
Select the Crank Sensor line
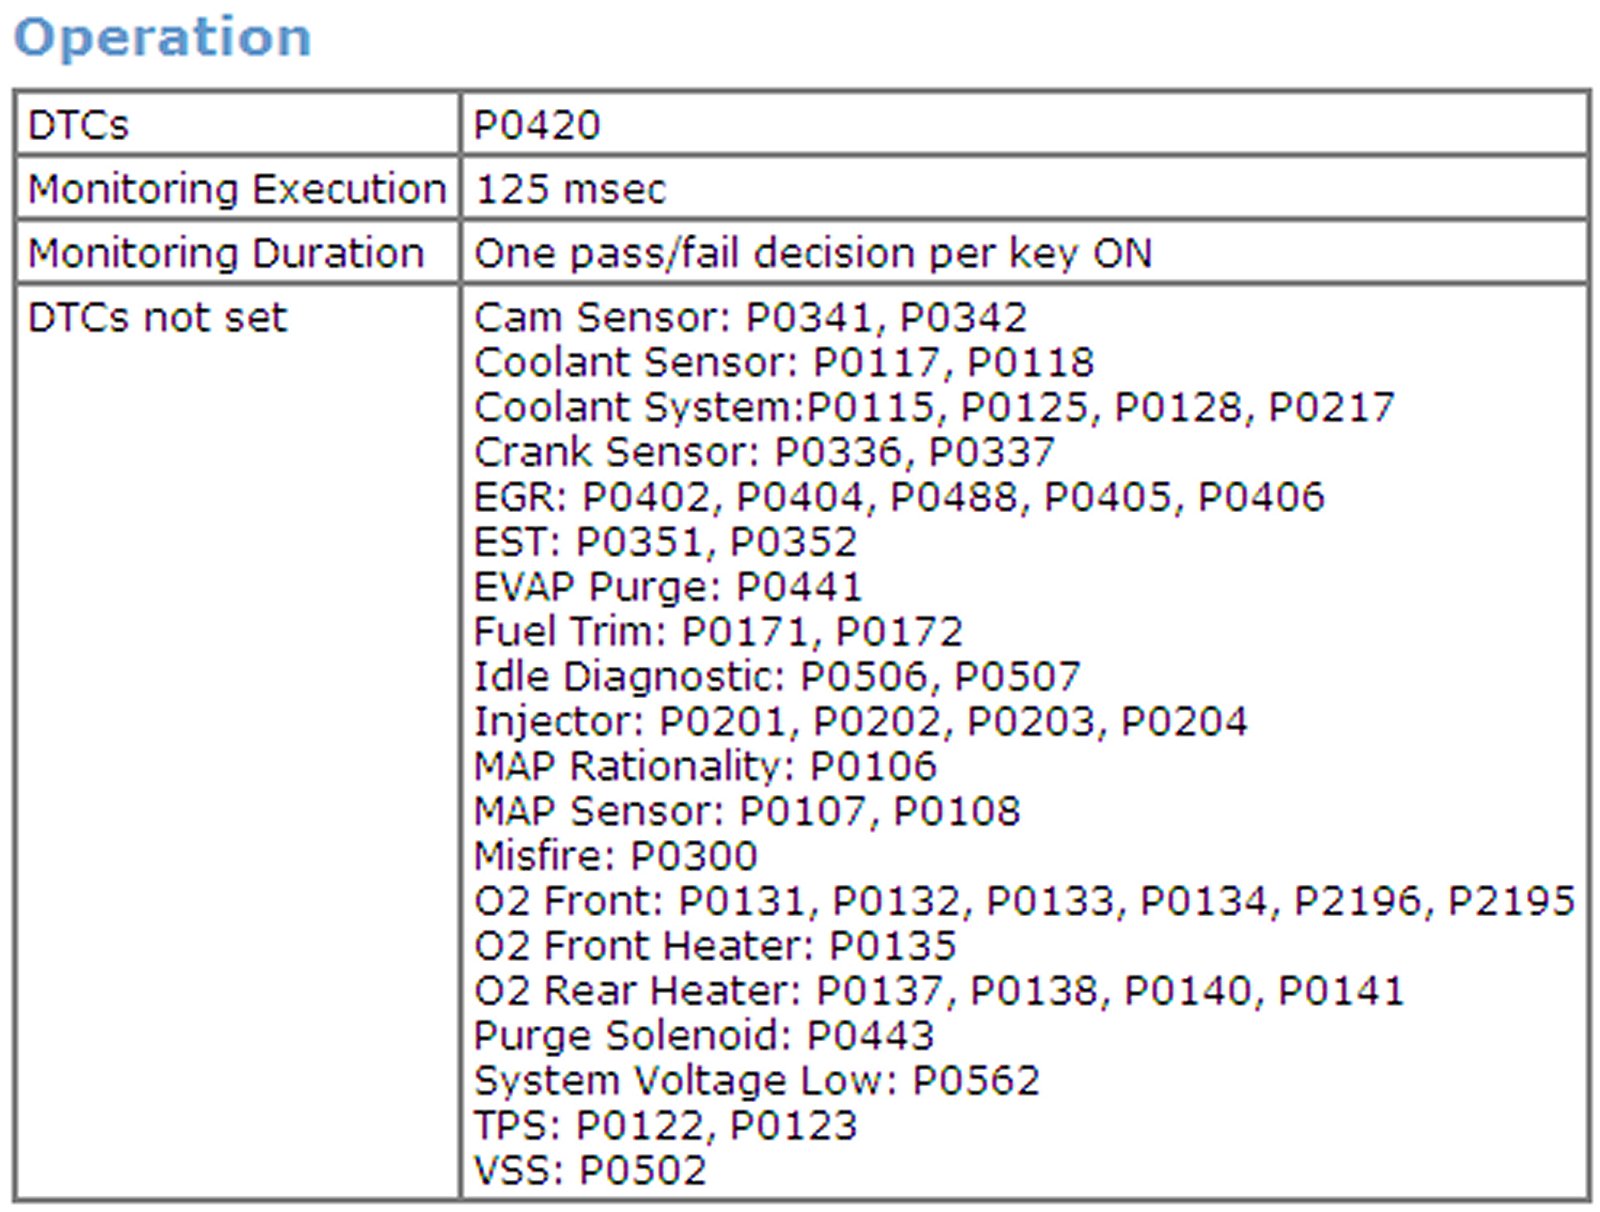[764, 452]
